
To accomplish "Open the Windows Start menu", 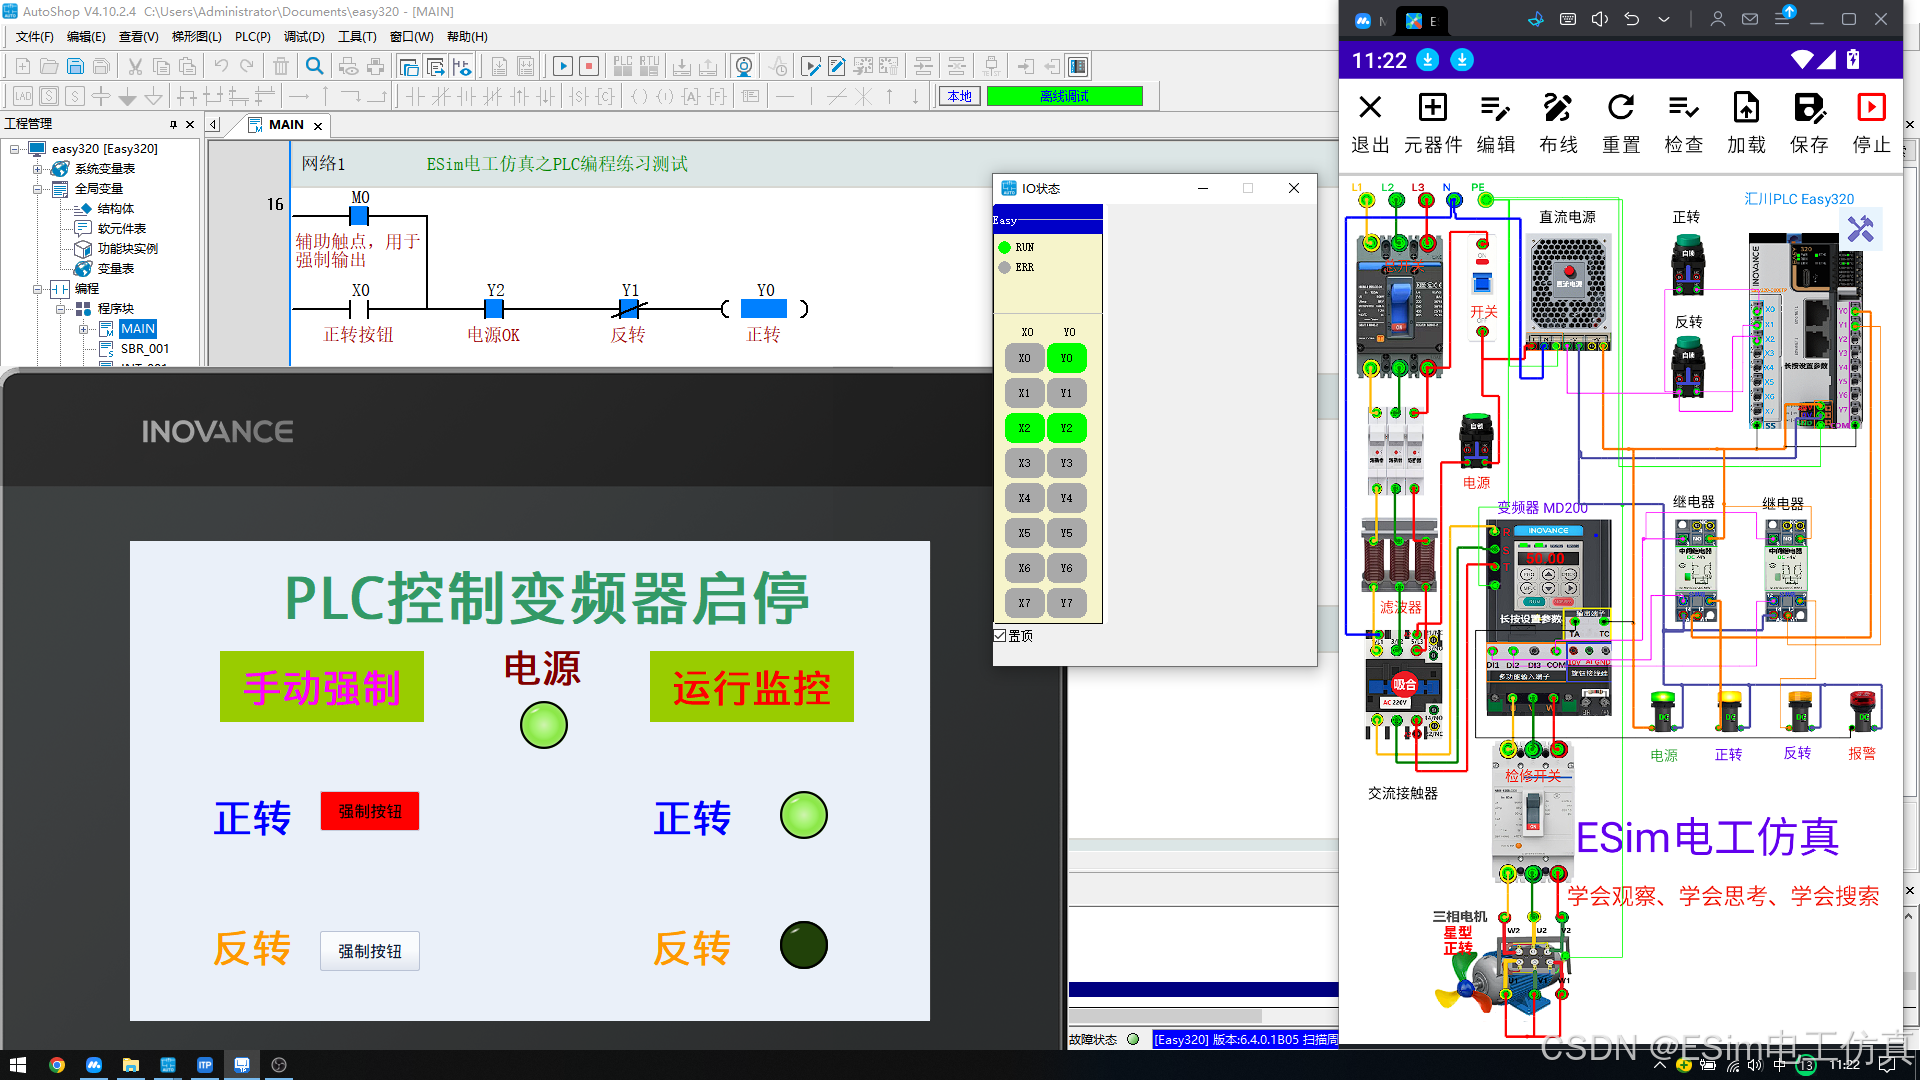I will coord(17,1065).
